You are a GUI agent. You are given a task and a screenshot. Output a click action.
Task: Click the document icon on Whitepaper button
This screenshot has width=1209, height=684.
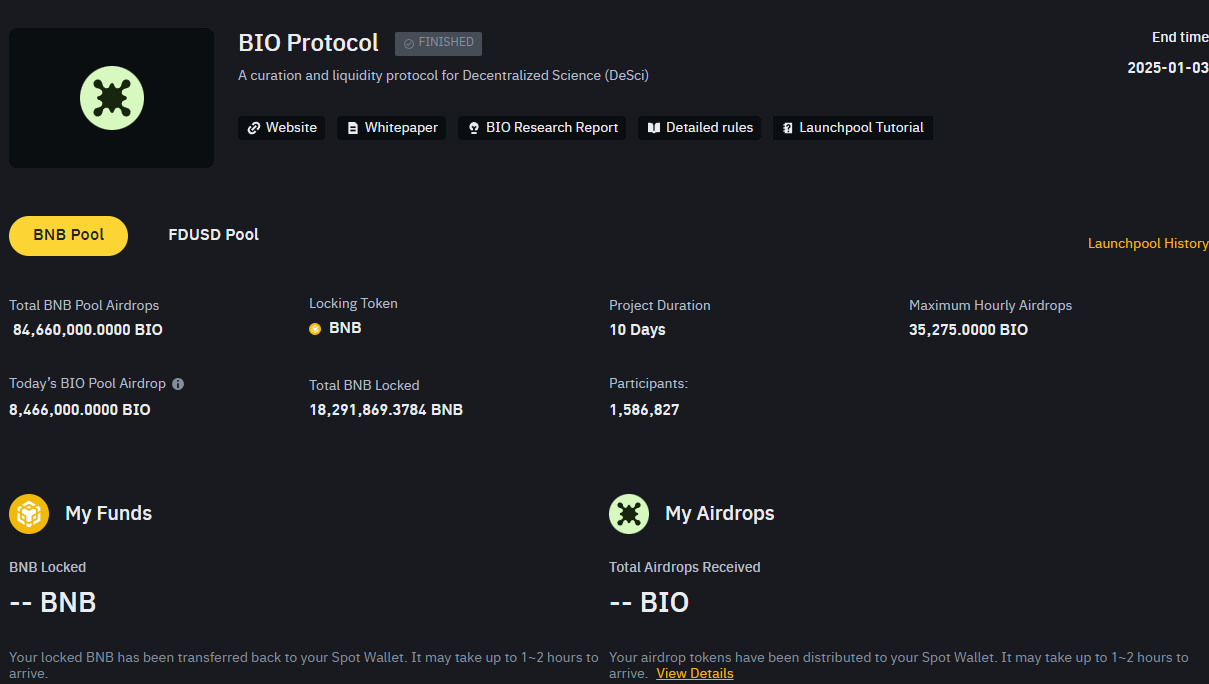(x=353, y=128)
